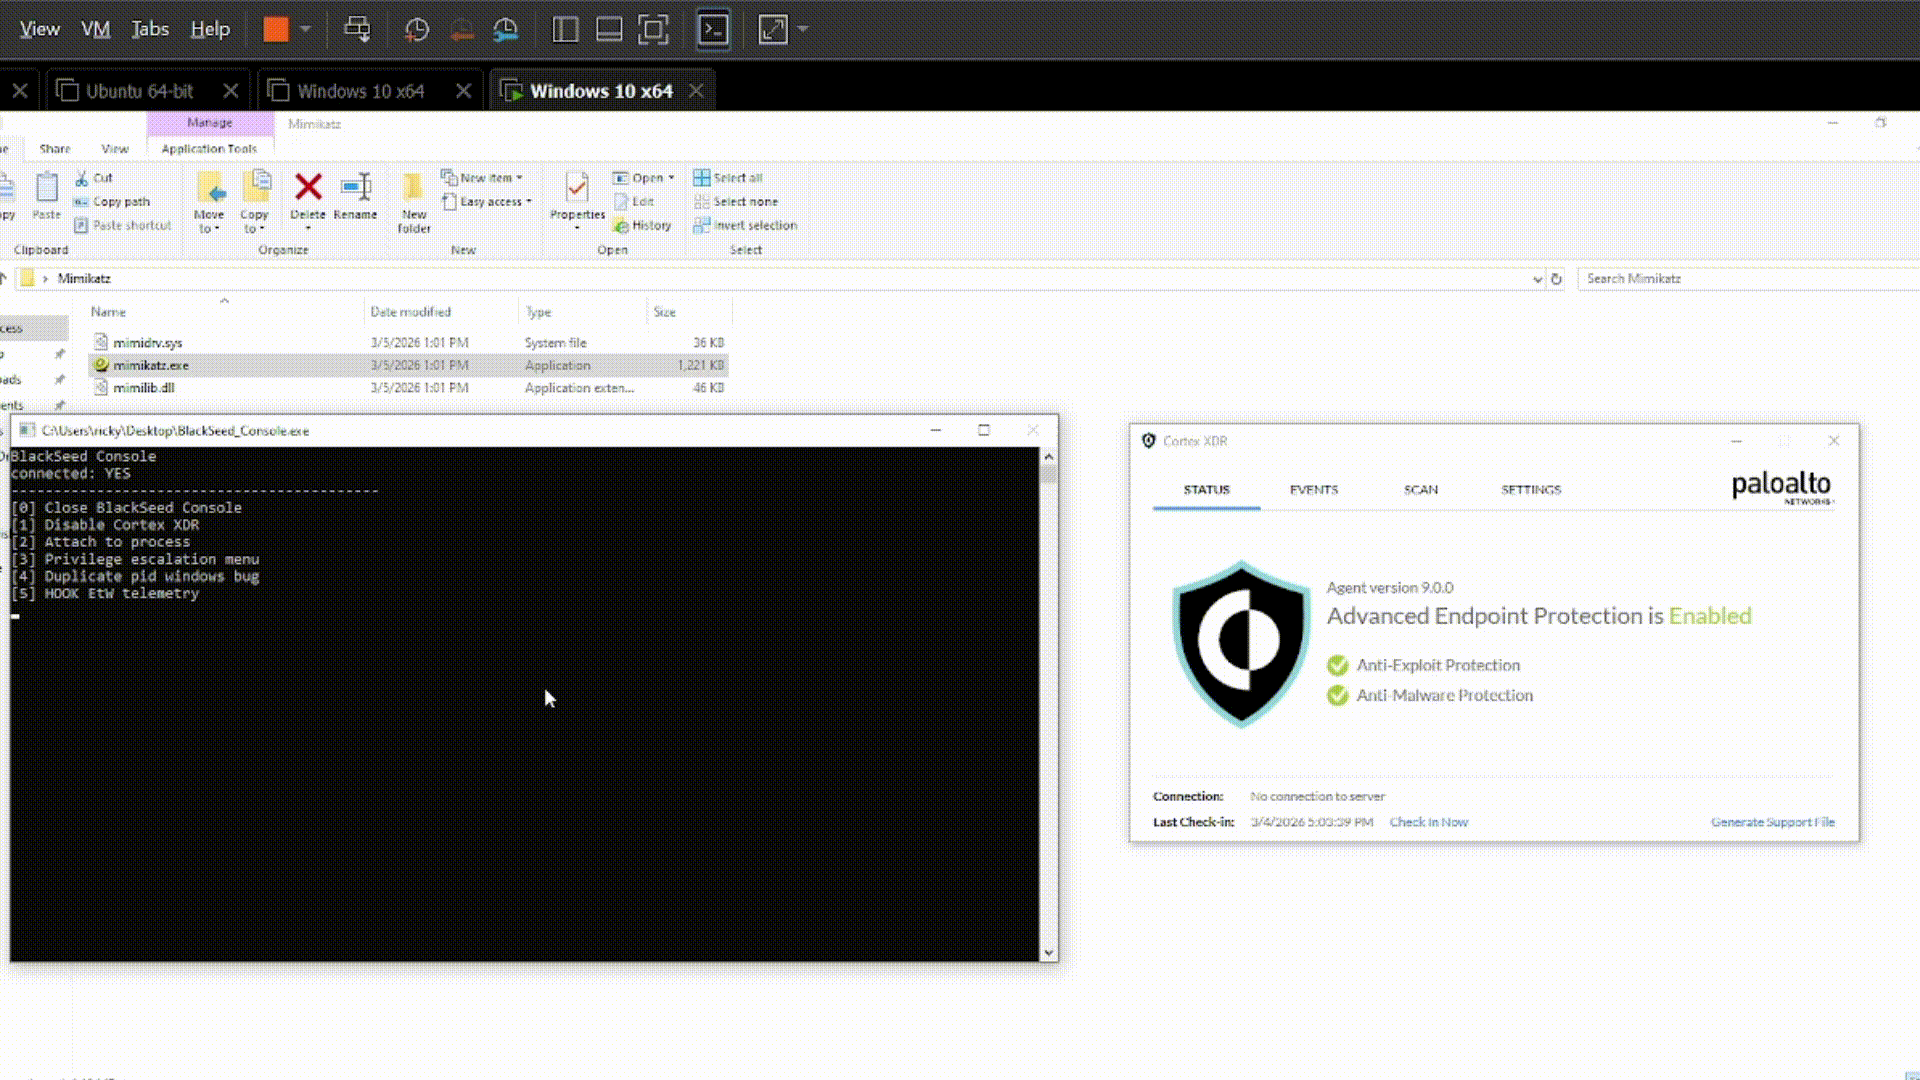Expand the stretch guest dropdown arrow
Viewport: 1920px width, 1080px height.
point(802,30)
